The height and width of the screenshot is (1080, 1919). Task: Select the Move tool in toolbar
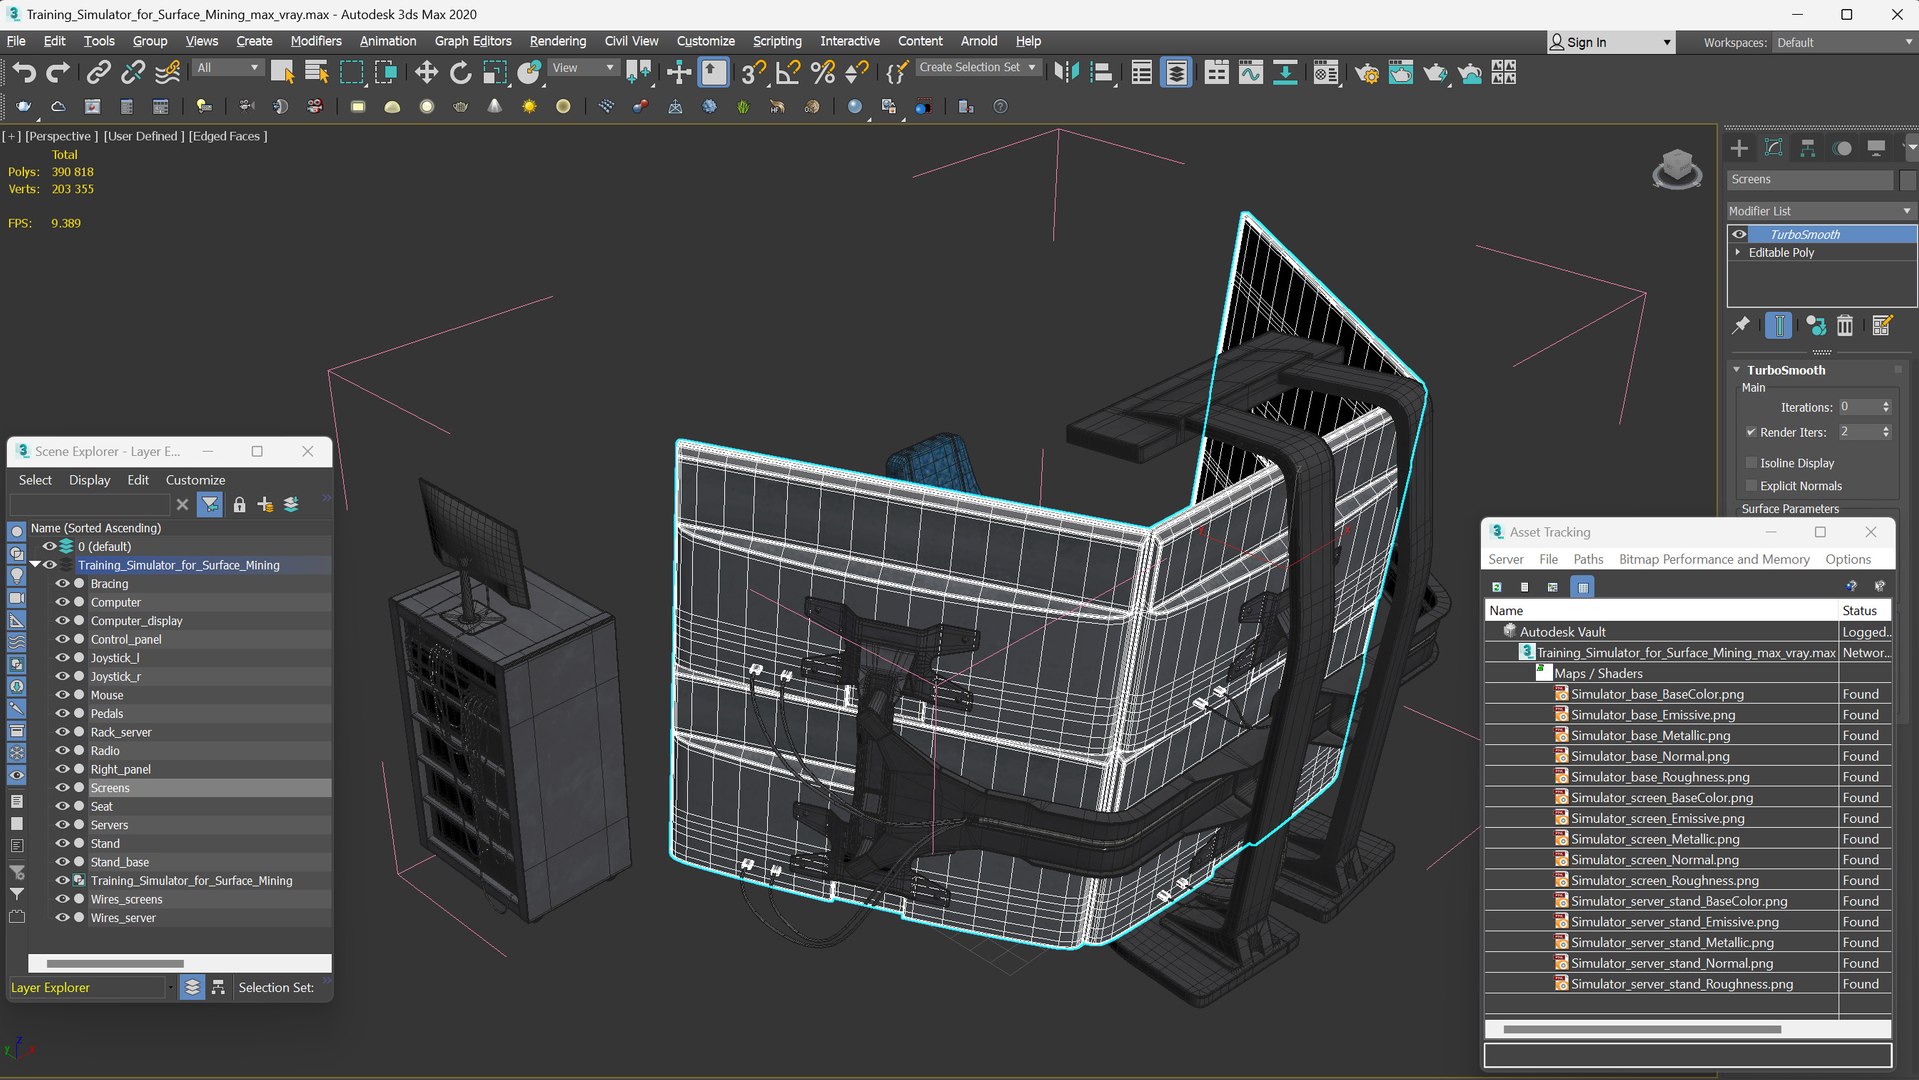[x=426, y=72]
